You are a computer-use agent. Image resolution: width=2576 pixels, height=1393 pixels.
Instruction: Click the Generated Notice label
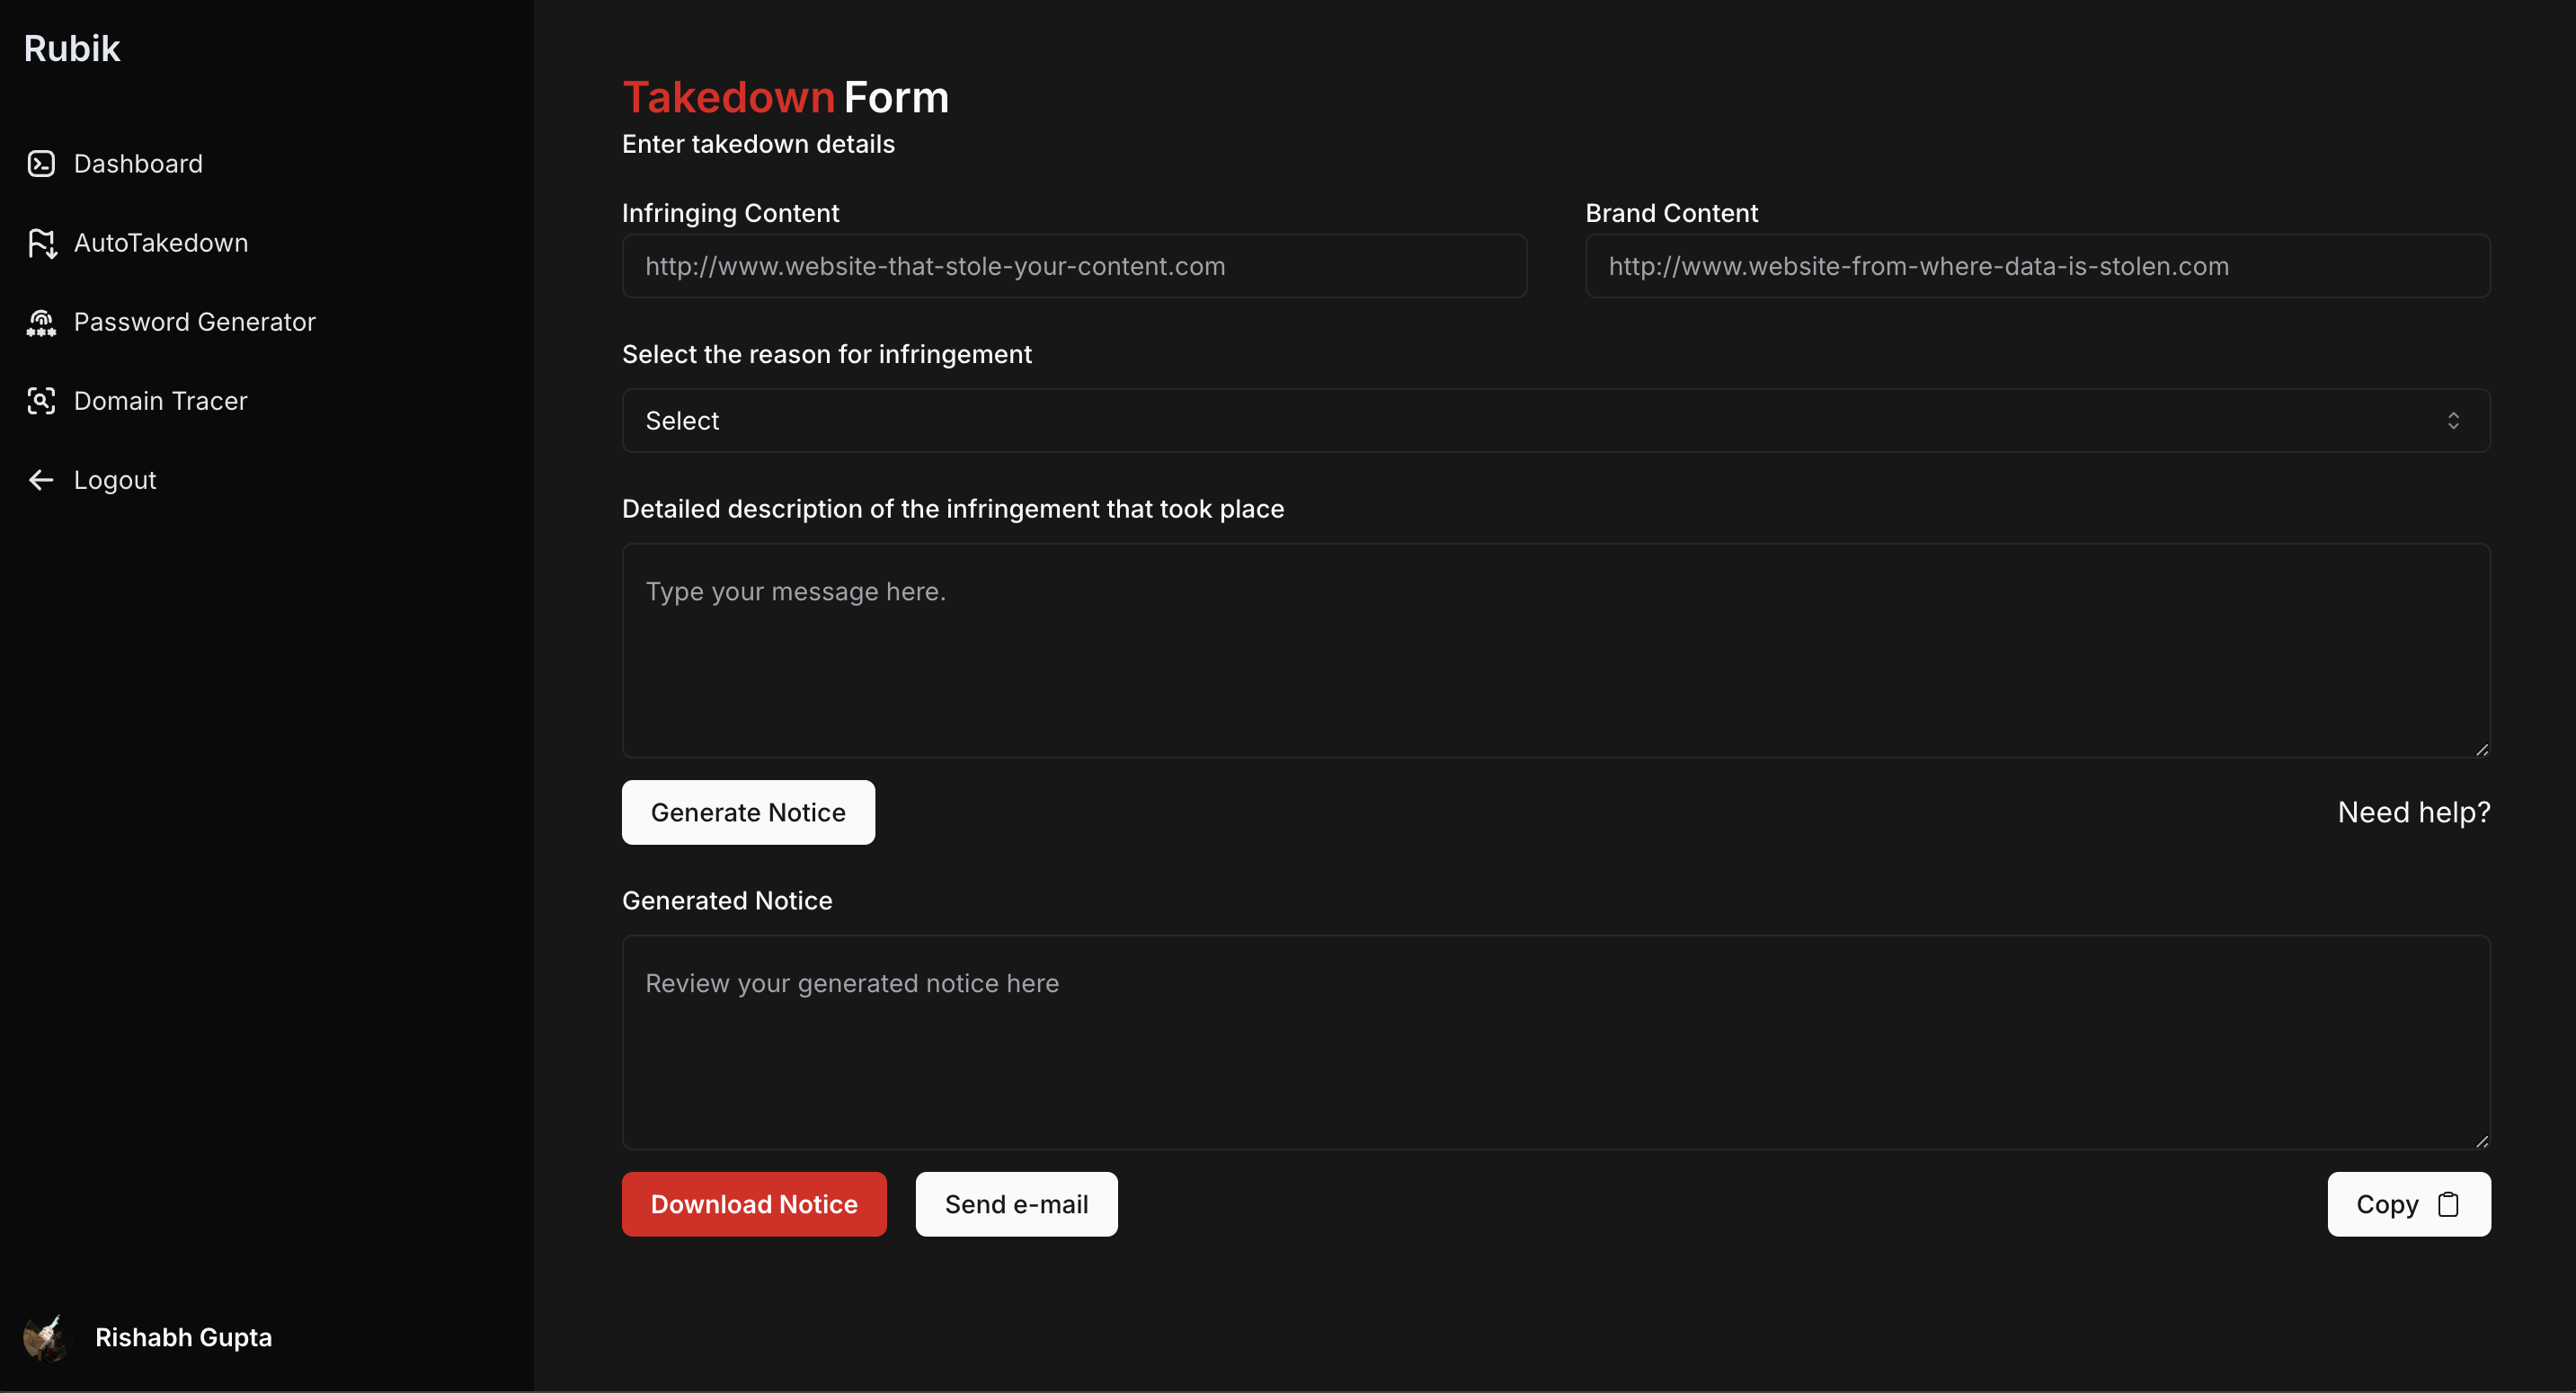click(727, 901)
